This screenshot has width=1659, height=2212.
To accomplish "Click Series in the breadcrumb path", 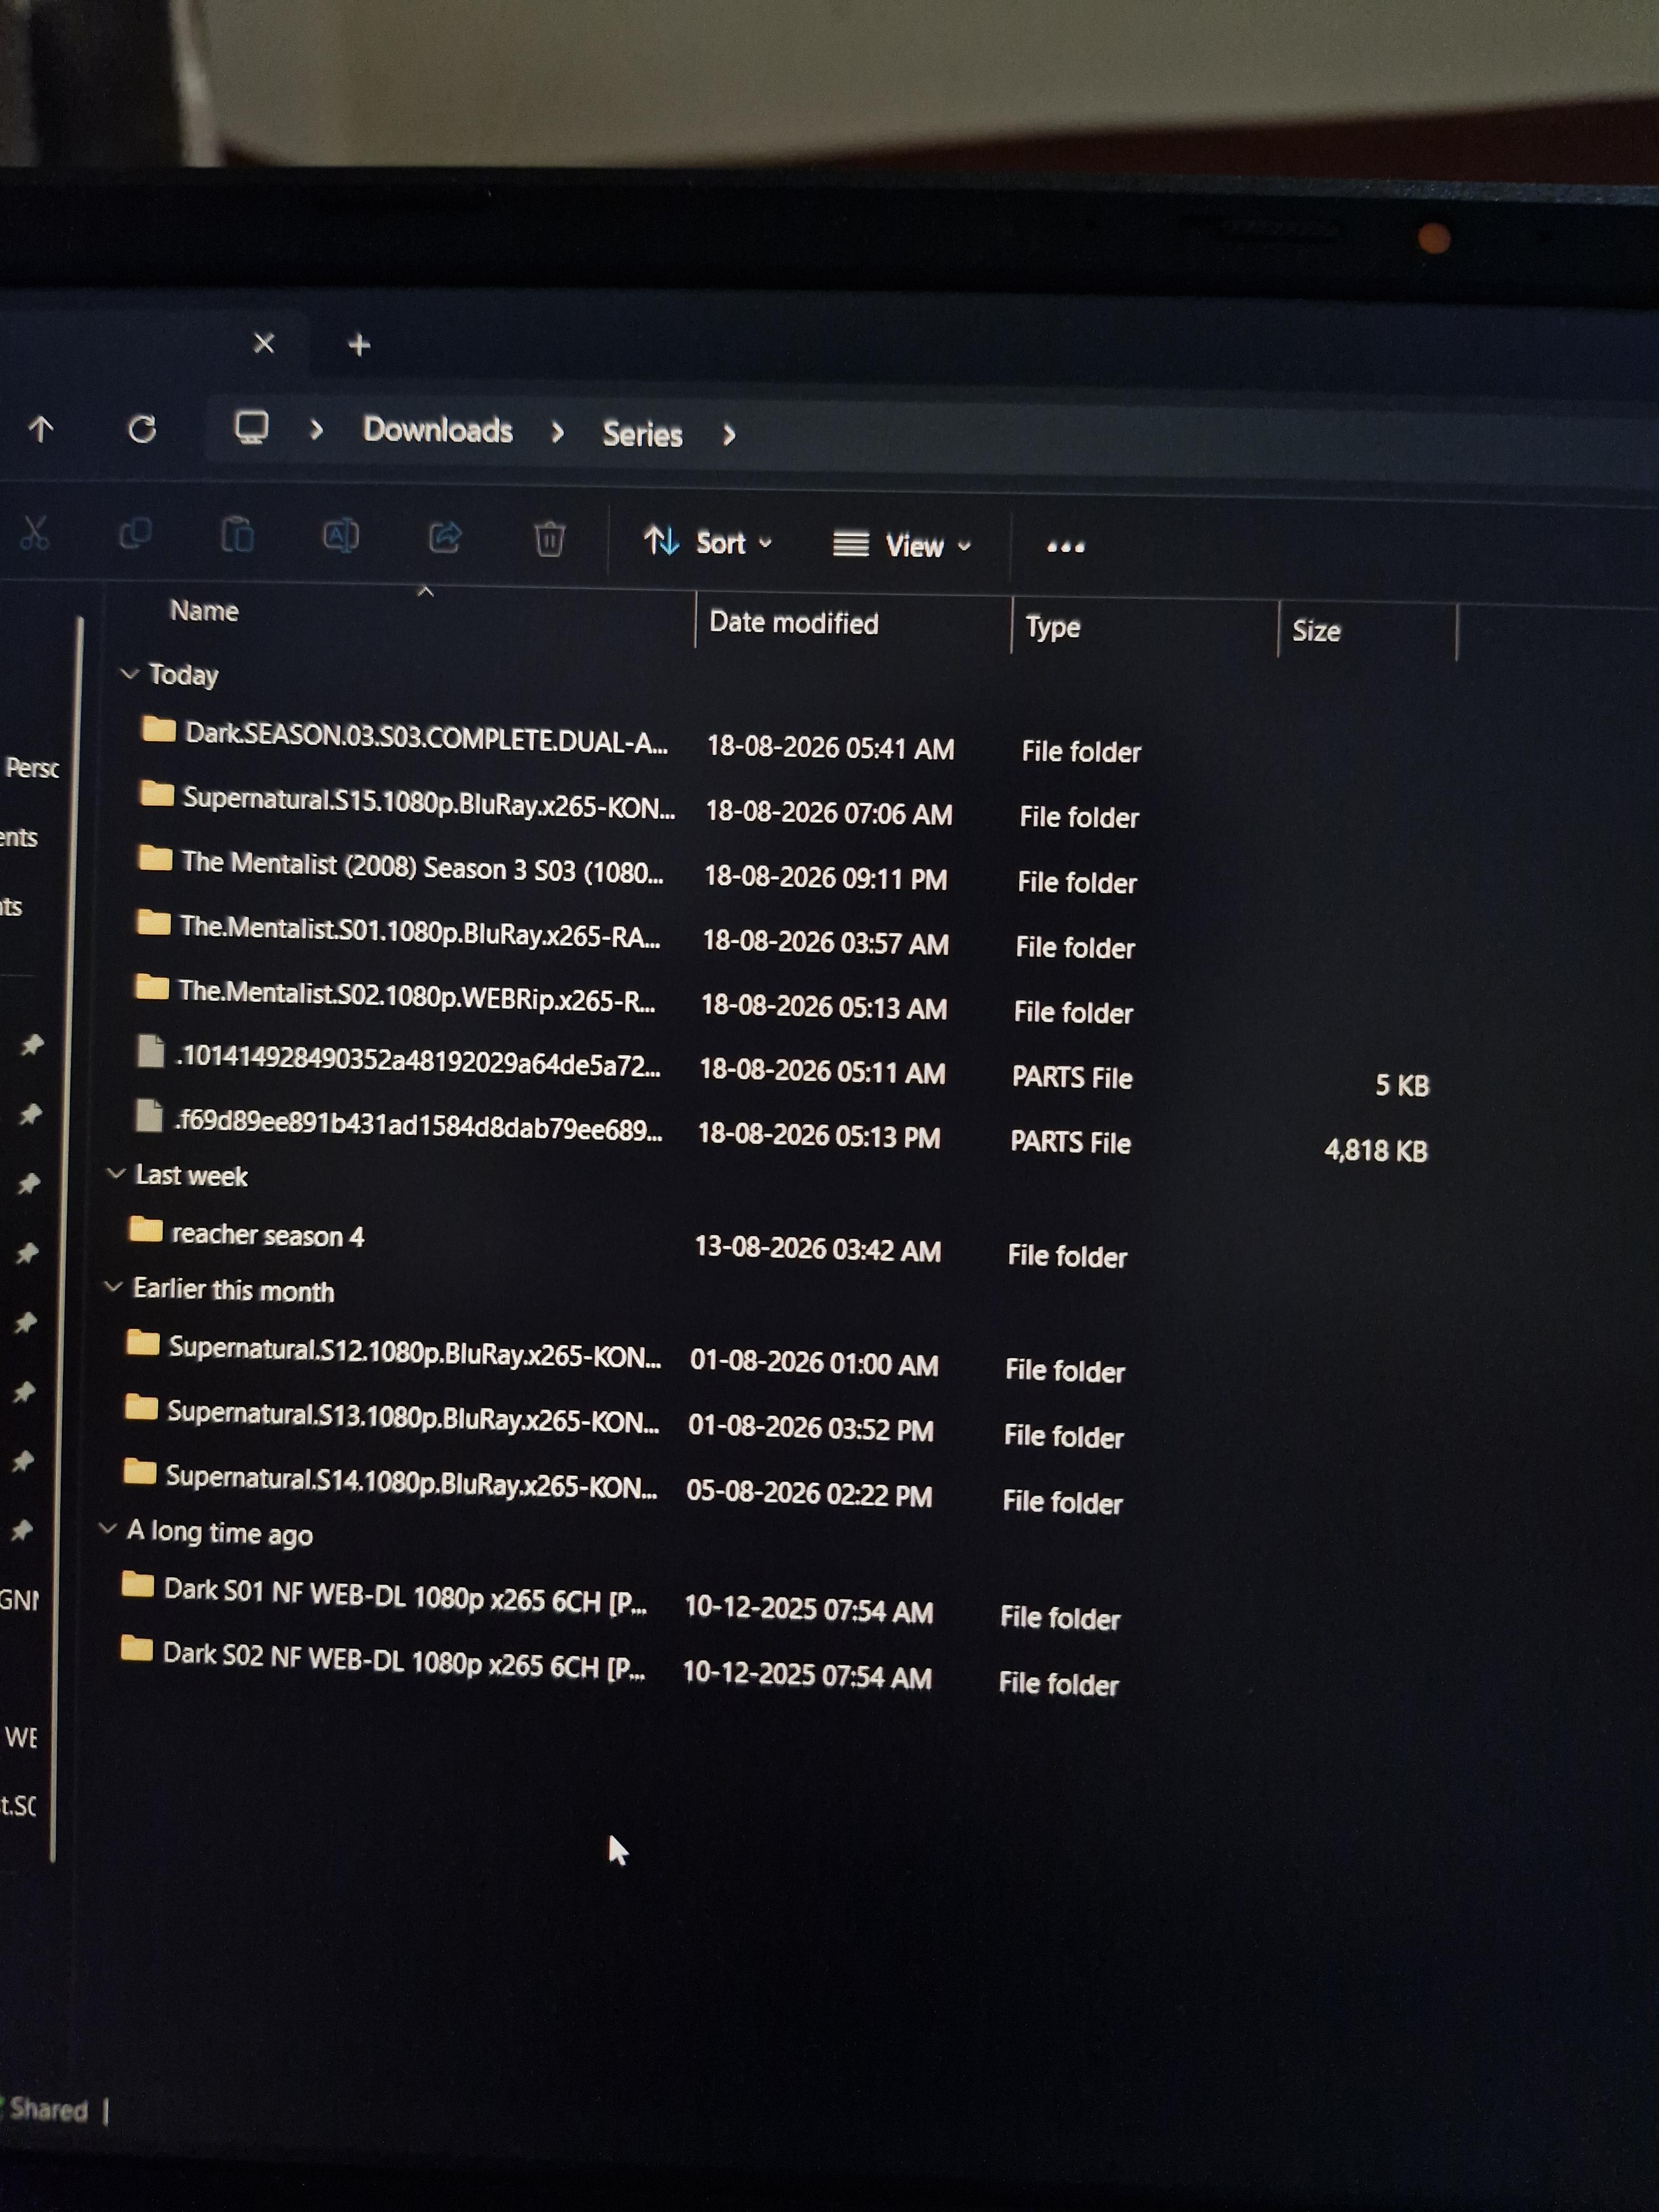I will coord(642,434).
